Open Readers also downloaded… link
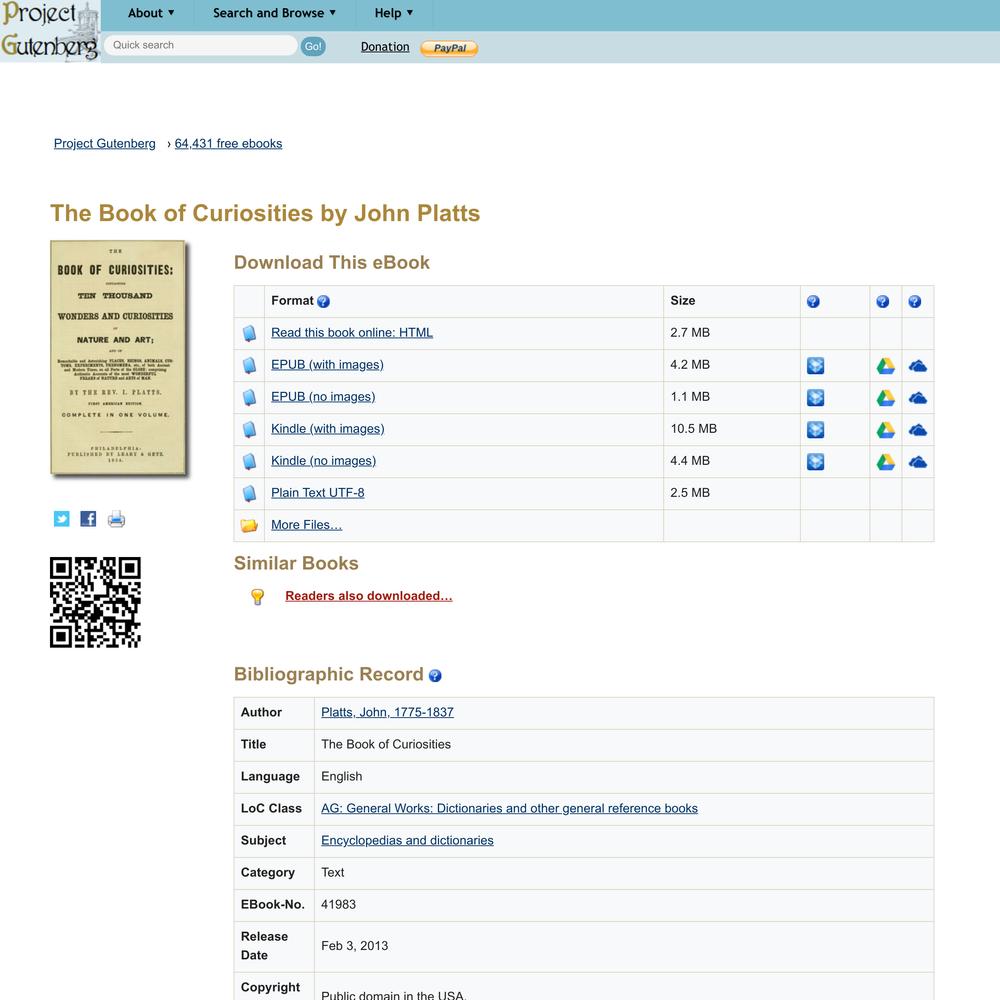This screenshot has width=1000, height=1000. (x=369, y=596)
